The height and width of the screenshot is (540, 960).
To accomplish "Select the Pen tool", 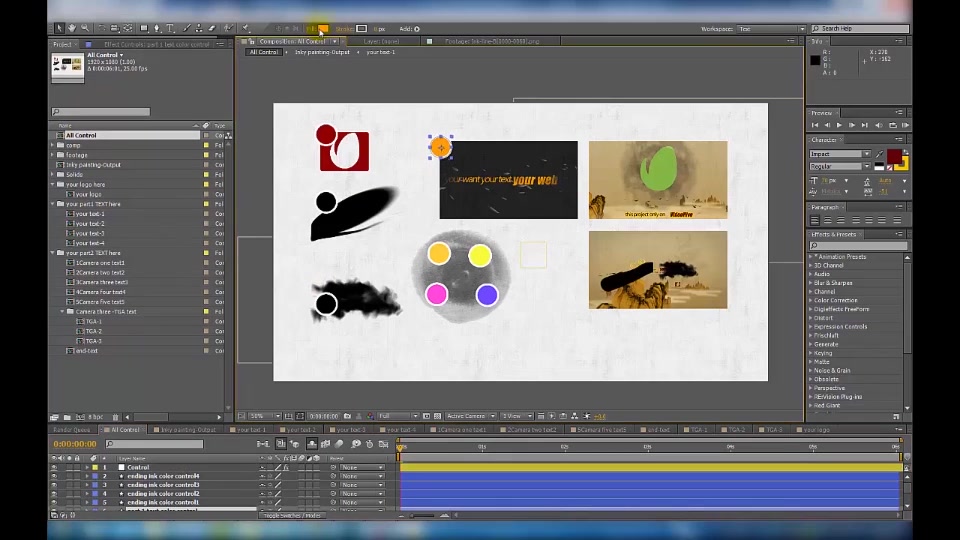I will [x=157, y=28].
